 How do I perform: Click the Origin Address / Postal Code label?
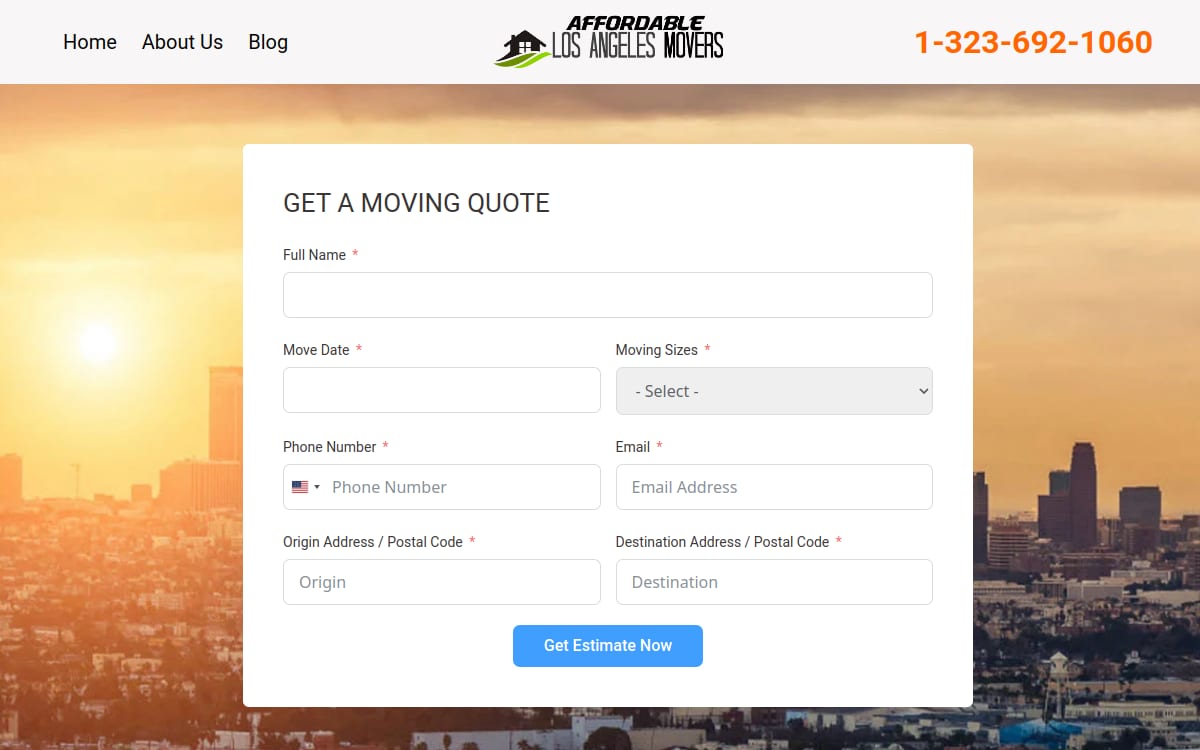[x=373, y=542]
